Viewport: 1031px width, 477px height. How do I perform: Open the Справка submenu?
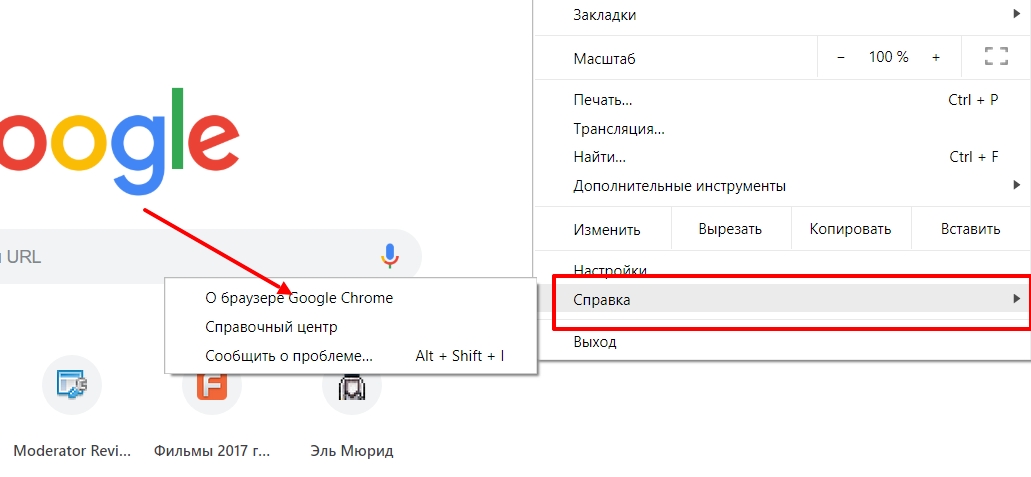780,299
